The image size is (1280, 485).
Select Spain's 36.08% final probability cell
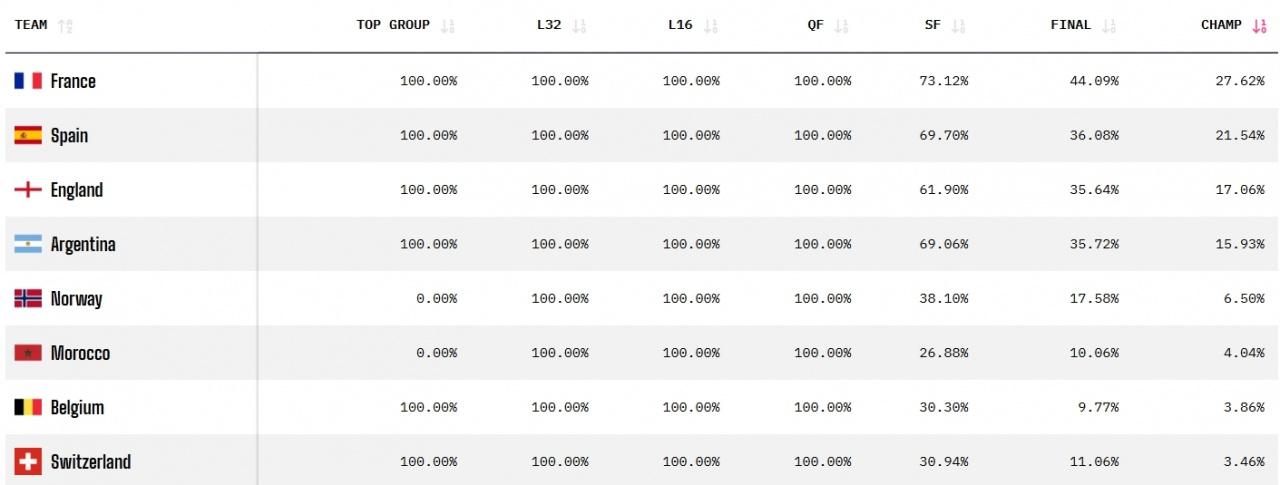(x=1094, y=136)
